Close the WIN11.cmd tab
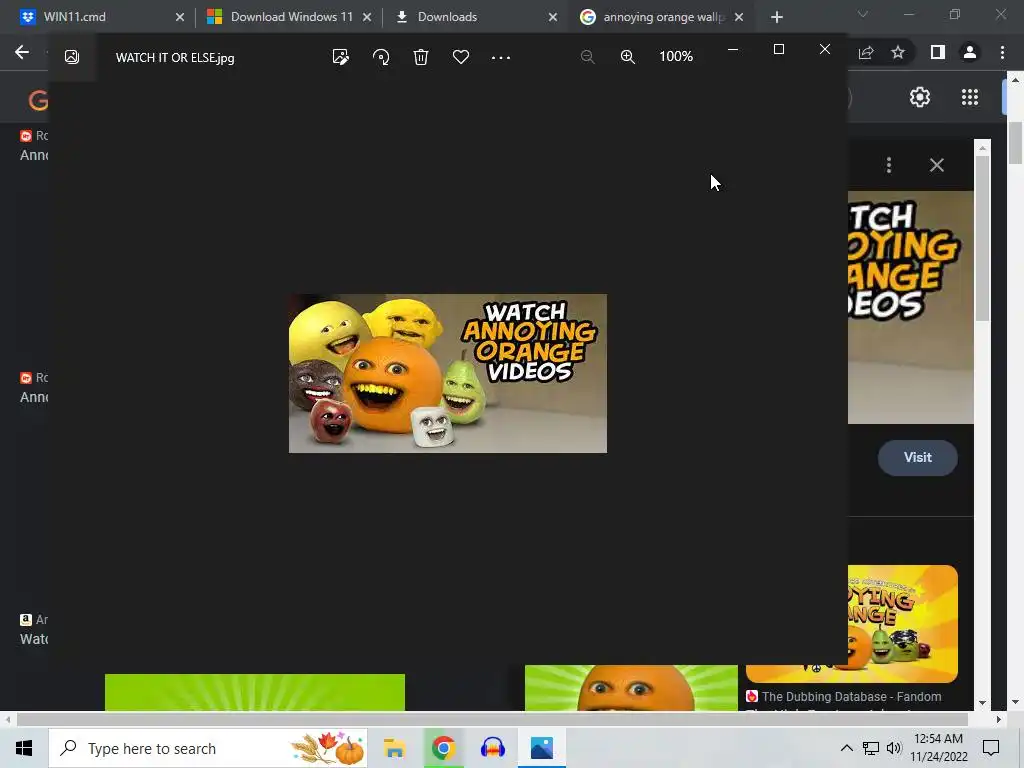 pos(180,17)
